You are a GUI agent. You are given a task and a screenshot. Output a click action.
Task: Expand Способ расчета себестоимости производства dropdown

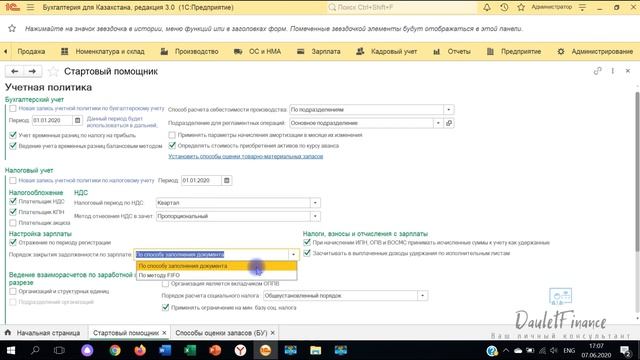[449, 109]
